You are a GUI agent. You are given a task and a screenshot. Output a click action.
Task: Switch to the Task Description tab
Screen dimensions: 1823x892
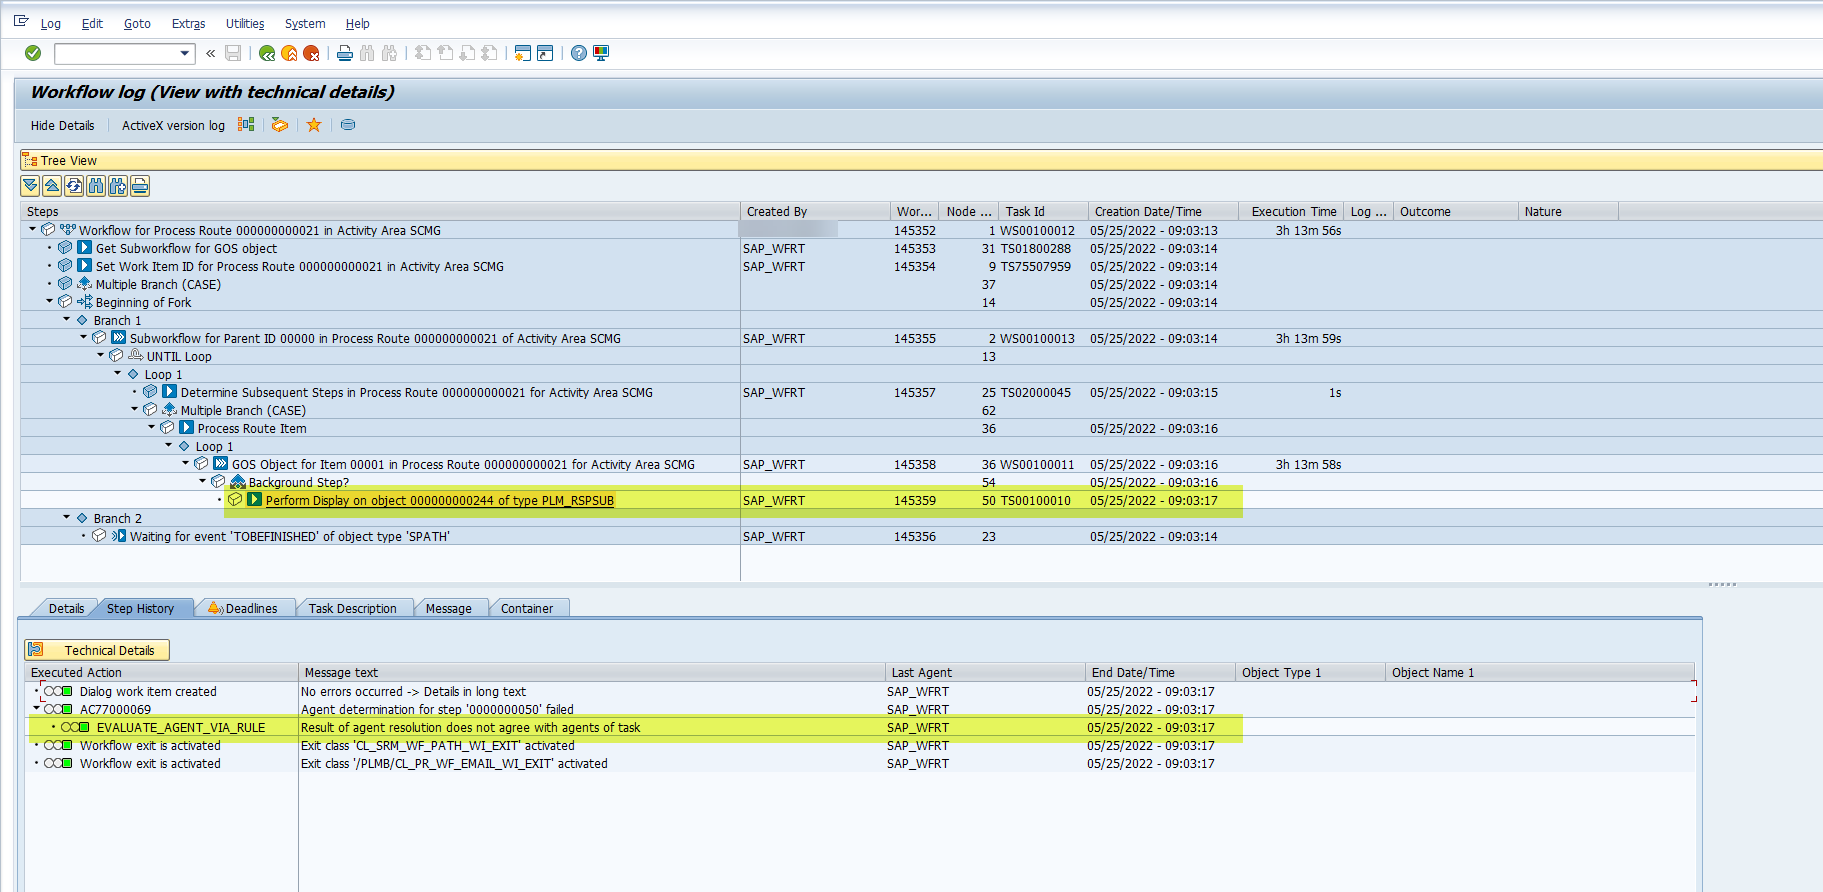click(352, 608)
